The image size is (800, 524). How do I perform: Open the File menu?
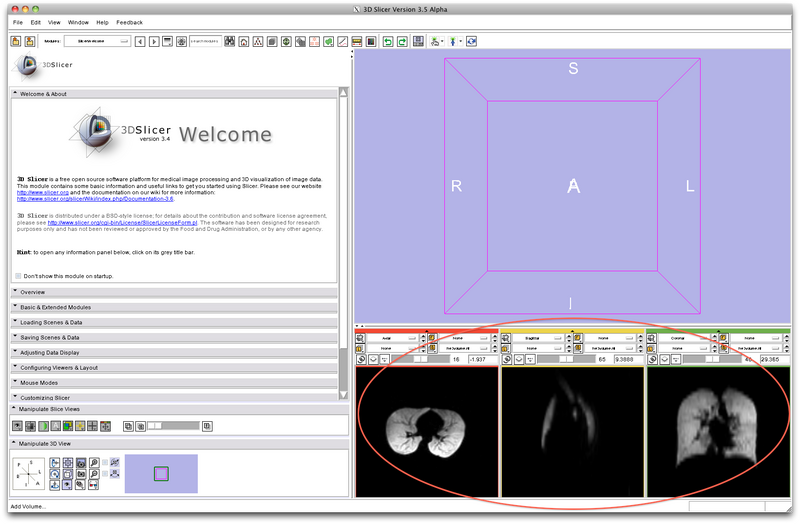click(18, 22)
